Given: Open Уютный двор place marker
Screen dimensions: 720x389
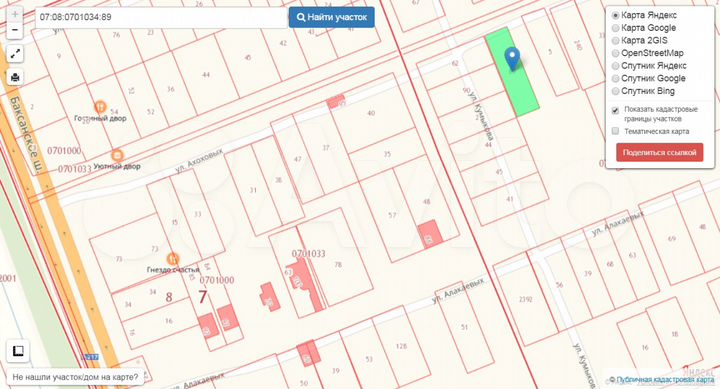Looking at the screenshot, I should click(x=117, y=155).
